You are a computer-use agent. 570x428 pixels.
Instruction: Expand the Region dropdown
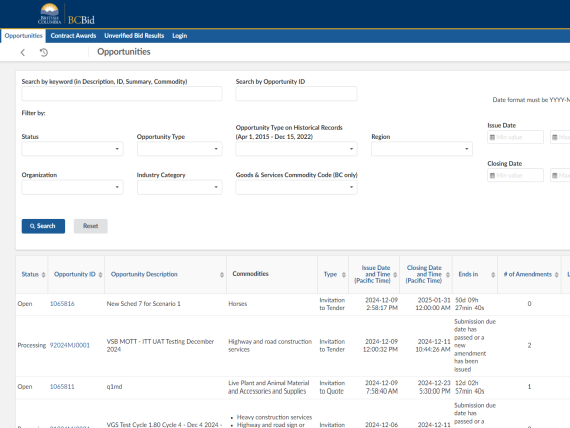(422, 149)
